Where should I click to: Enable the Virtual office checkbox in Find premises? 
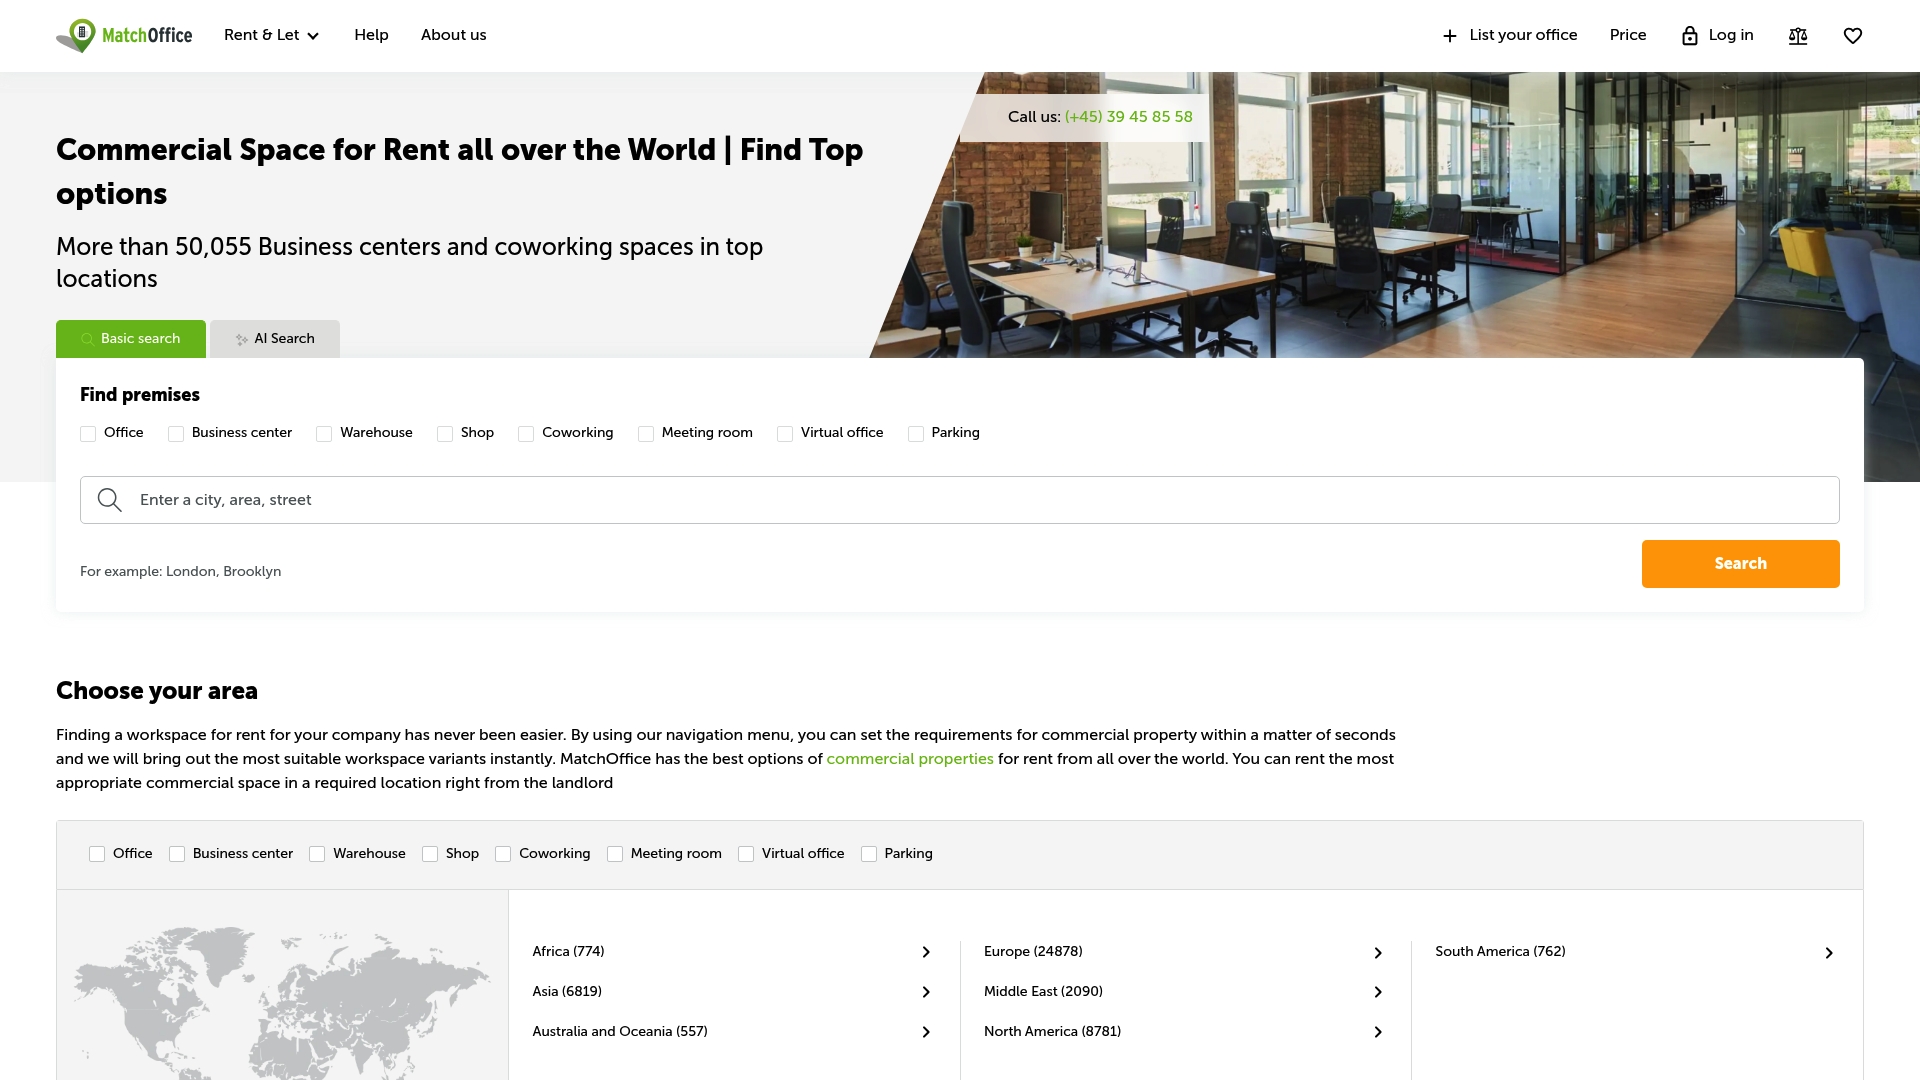785,433
